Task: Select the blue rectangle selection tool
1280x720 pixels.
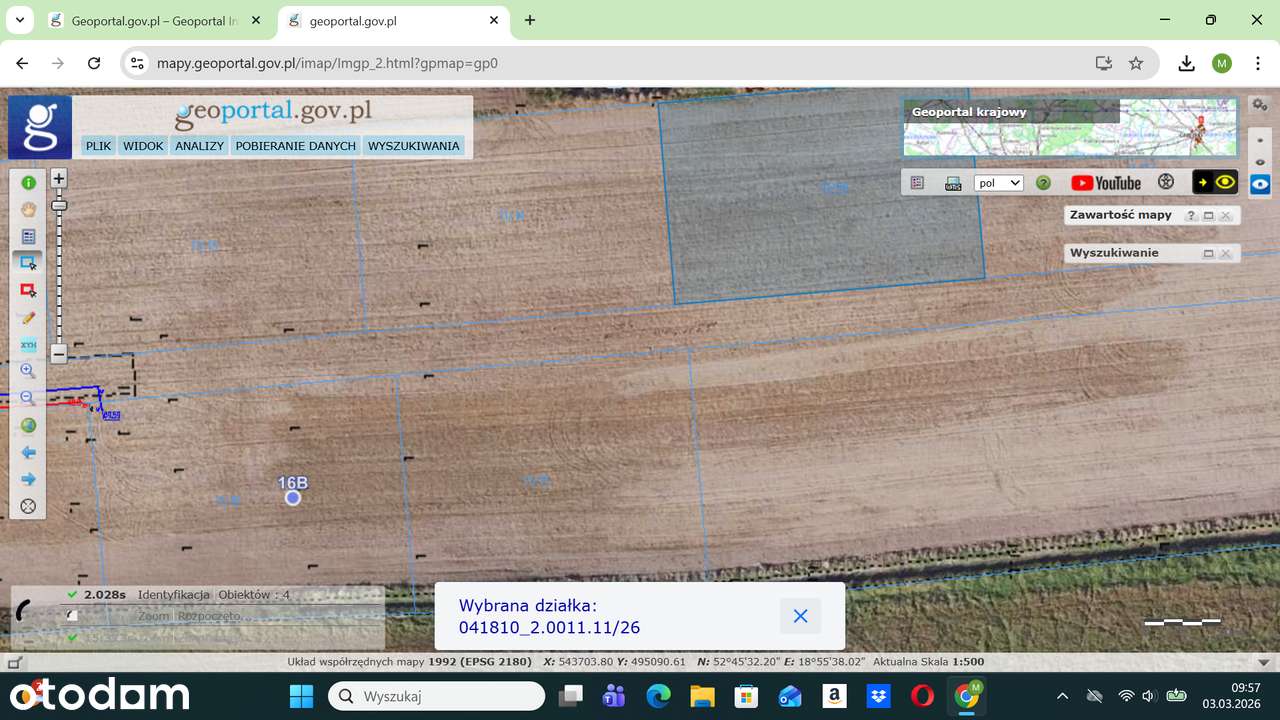Action: [28, 263]
